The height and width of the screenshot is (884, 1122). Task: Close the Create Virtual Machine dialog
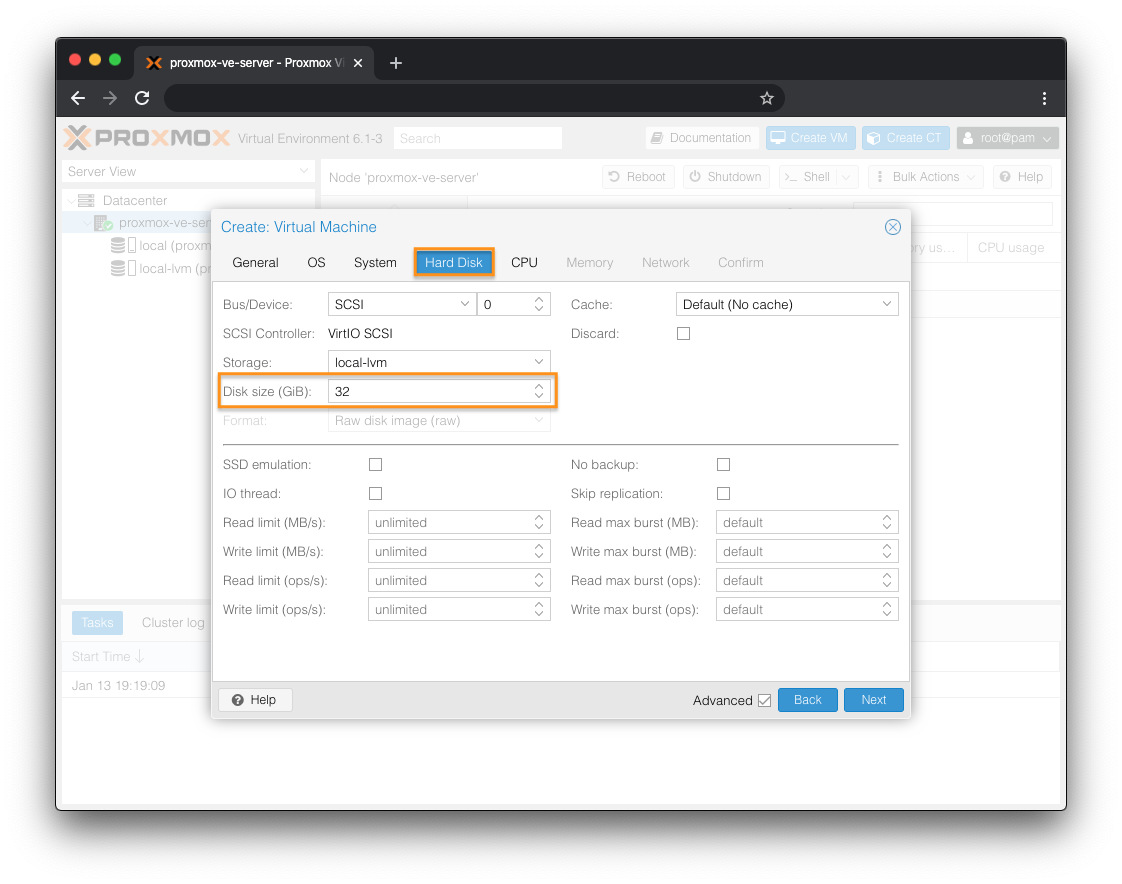tap(892, 227)
